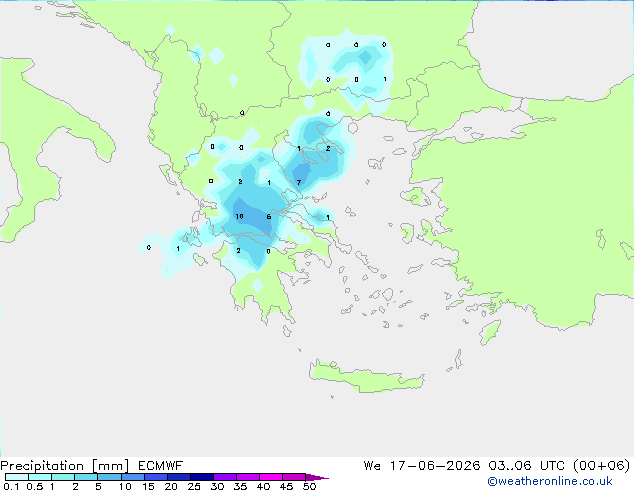This screenshot has width=634, height=490.
Task: Click the 'Precipitation [mm]' title text
Action: tap(65, 466)
